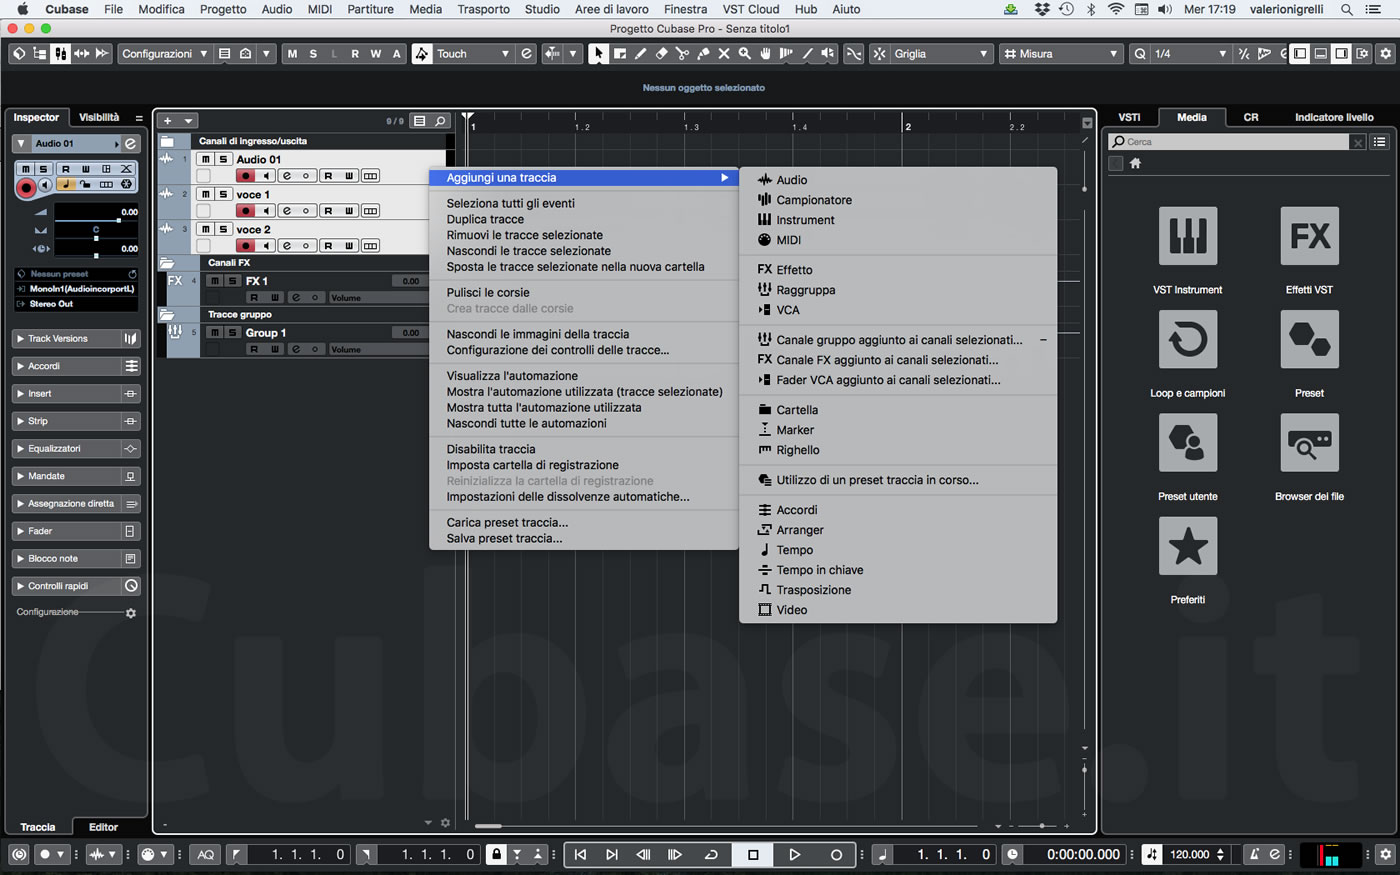Expand the Mandate inspector section
Viewport: 1400px width, 875px height.
[x=76, y=476]
